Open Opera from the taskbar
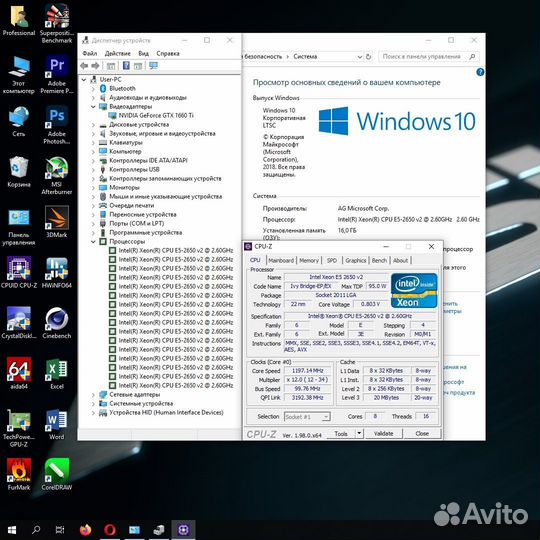This screenshot has width=540, height=540. click(110, 530)
